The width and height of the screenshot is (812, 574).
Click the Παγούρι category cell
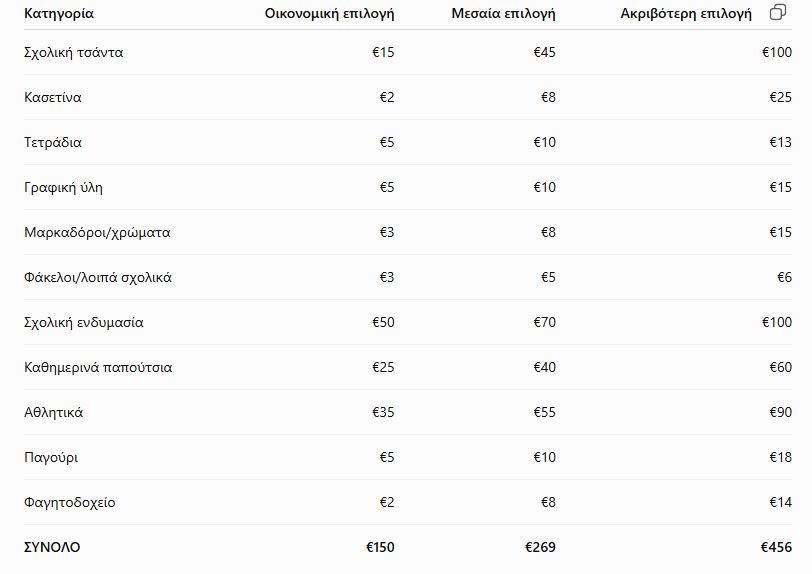[51, 458]
